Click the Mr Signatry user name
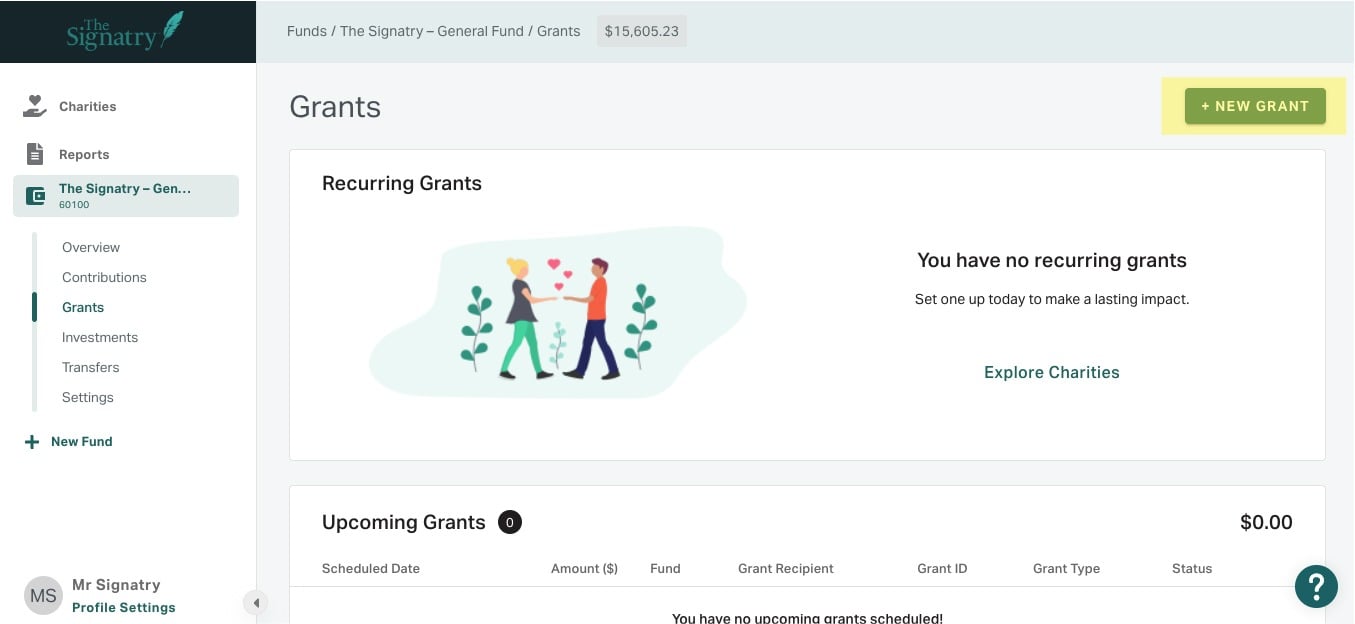The height and width of the screenshot is (624, 1355). click(116, 585)
